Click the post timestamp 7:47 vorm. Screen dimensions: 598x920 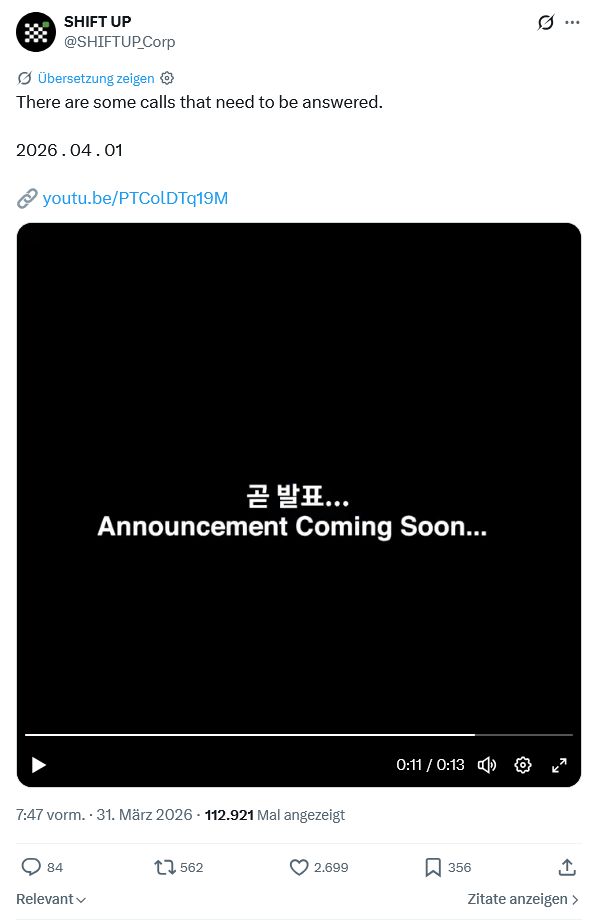coord(50,815)
